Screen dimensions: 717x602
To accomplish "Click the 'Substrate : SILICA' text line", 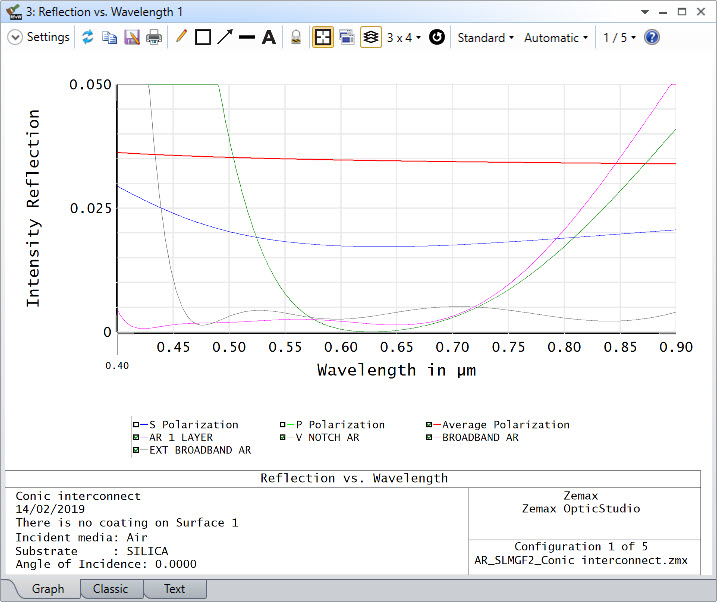I will [92, 551].
